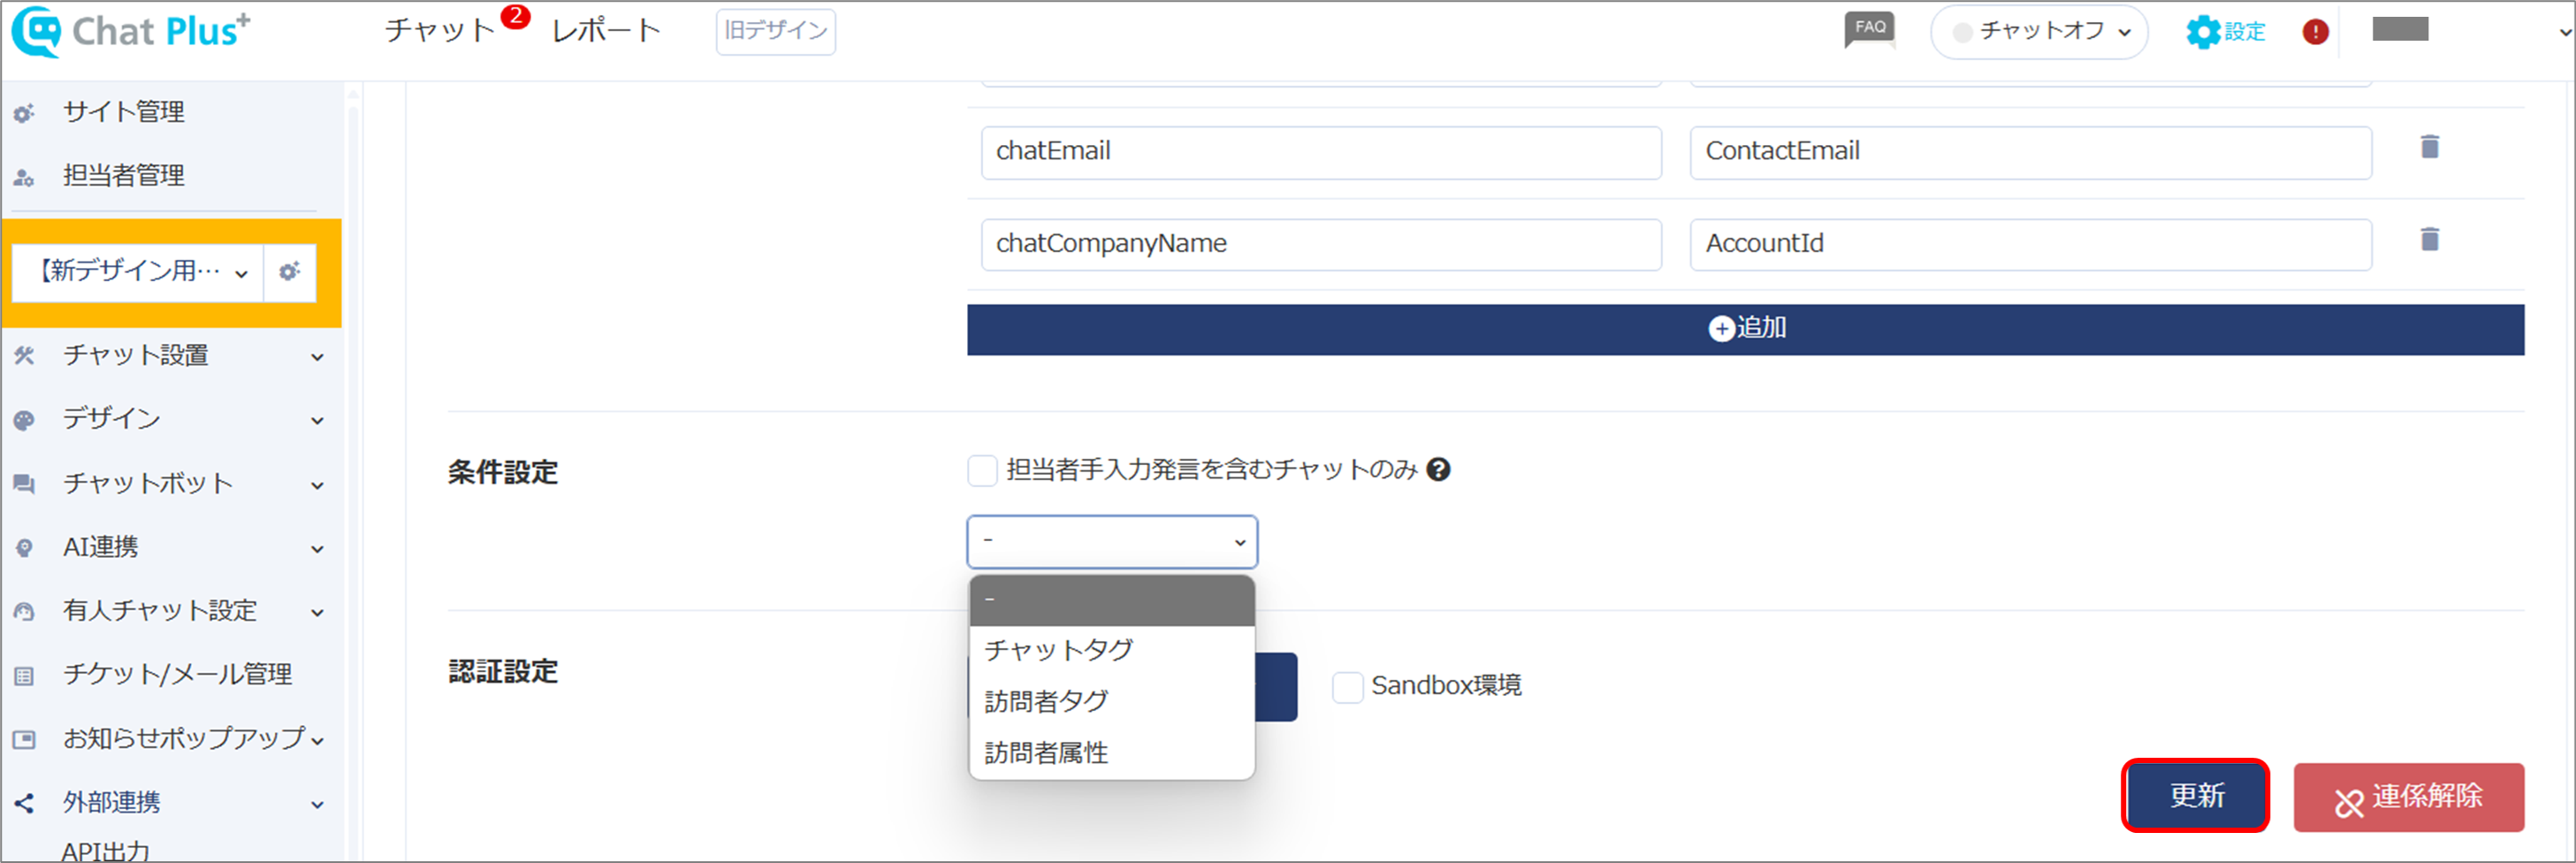Switch to the チャット tab
This screenshot has height=863, width=2576.
pos(440,31)
